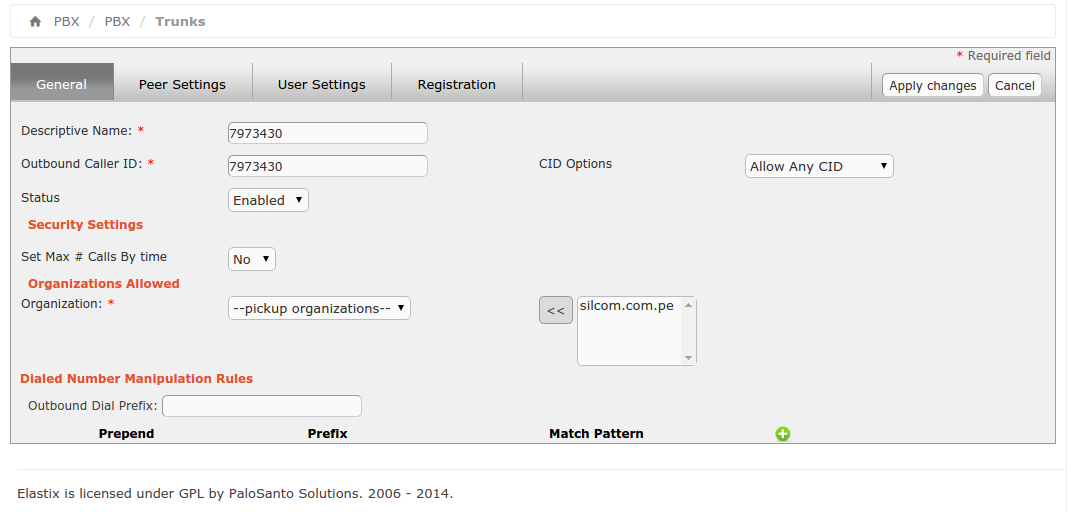Switch to the Peer Settings tab
This screenshot has height=512, width=1067.
tap(182, 85)
